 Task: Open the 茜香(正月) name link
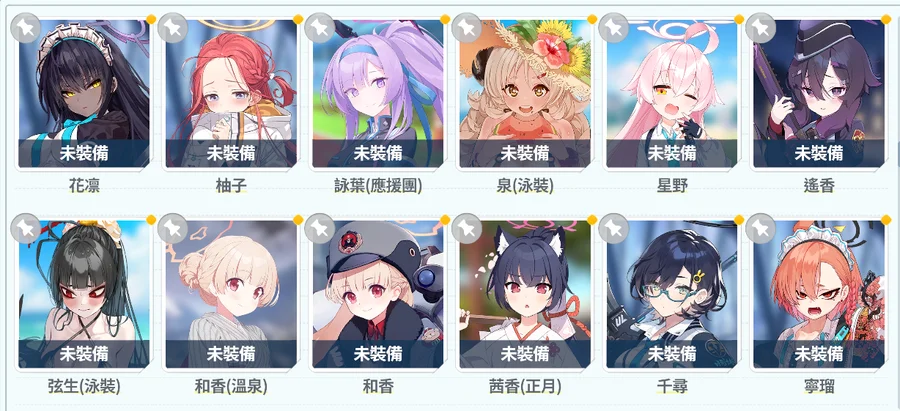tap(525, 387)
